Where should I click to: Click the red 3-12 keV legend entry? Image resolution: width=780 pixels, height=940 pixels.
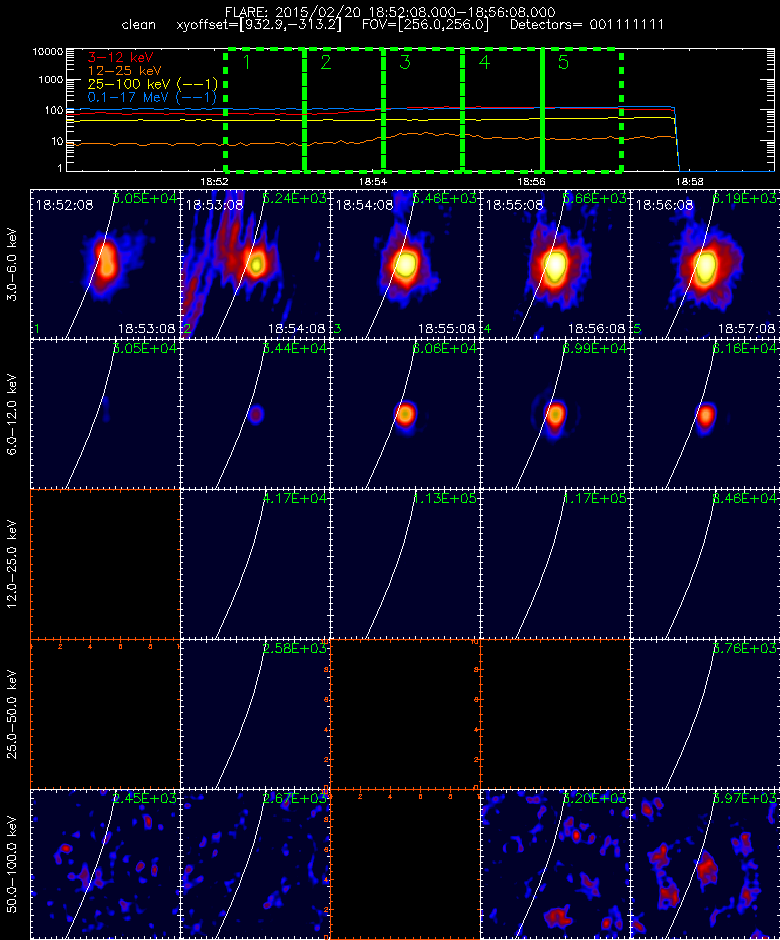coord(121,58)
